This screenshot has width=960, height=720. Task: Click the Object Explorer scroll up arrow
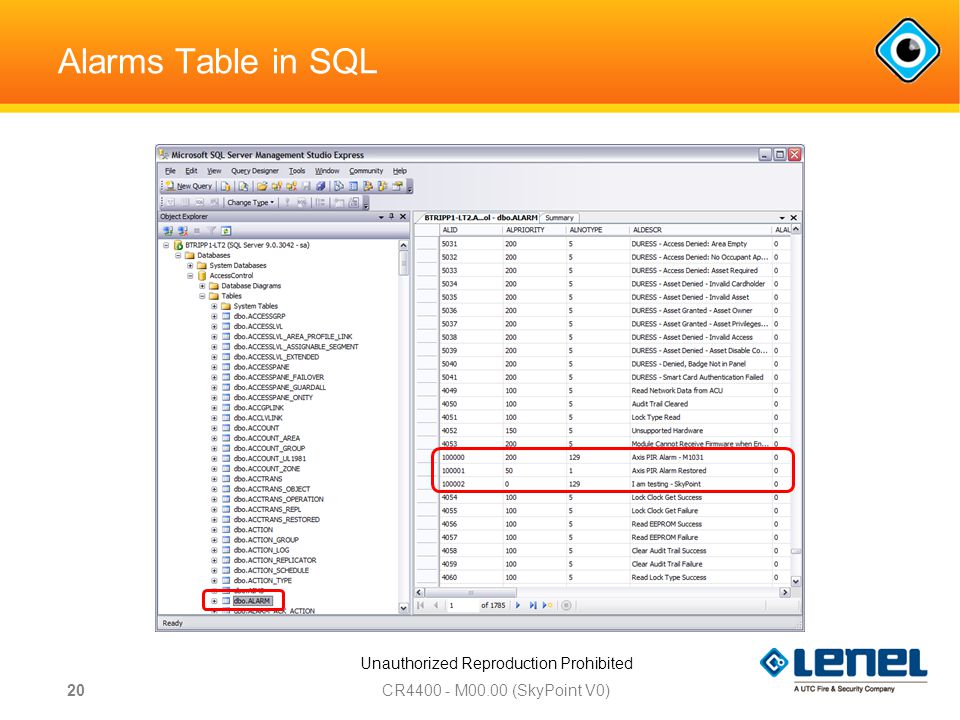(403, 245)
